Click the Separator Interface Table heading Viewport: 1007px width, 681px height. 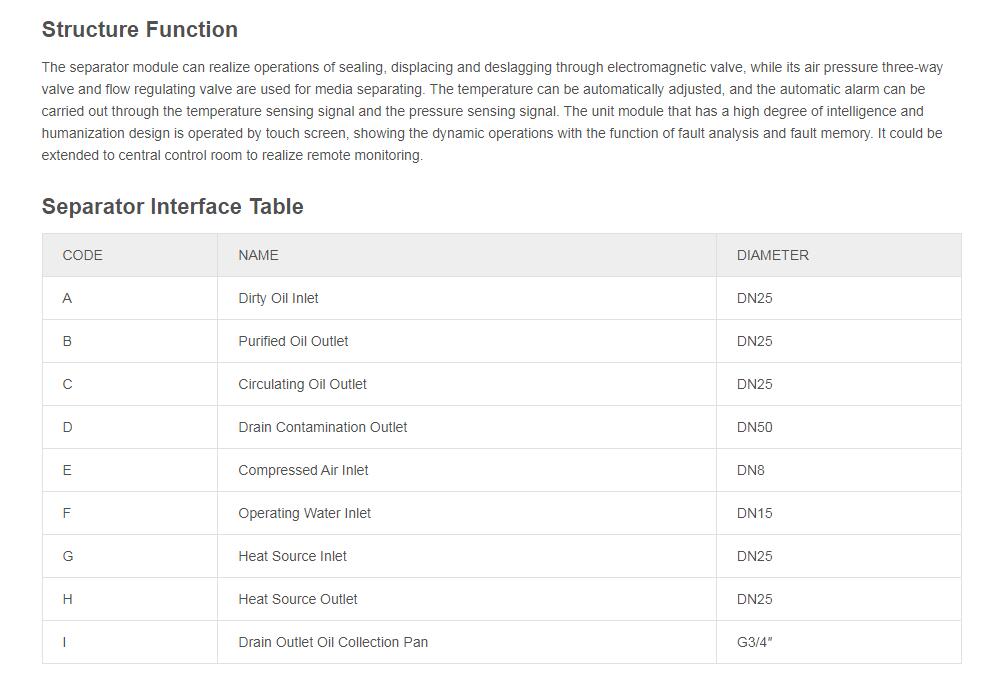(172, 207)
